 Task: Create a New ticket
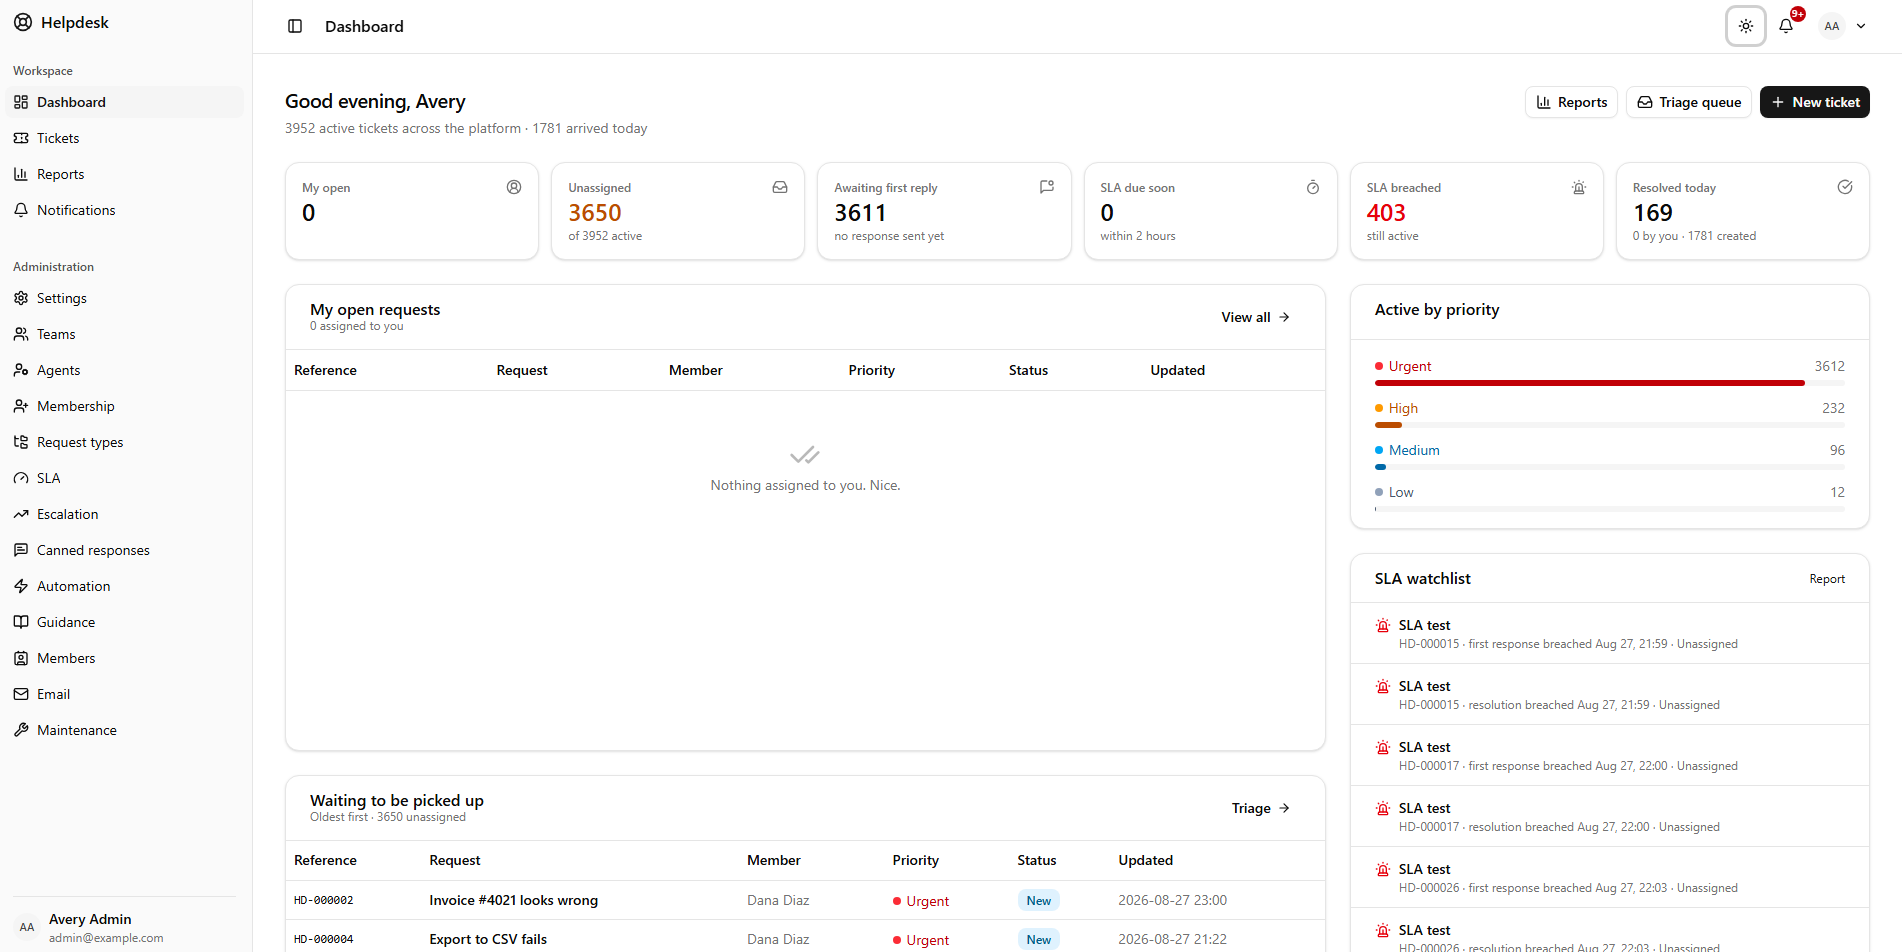point(1815,102)
